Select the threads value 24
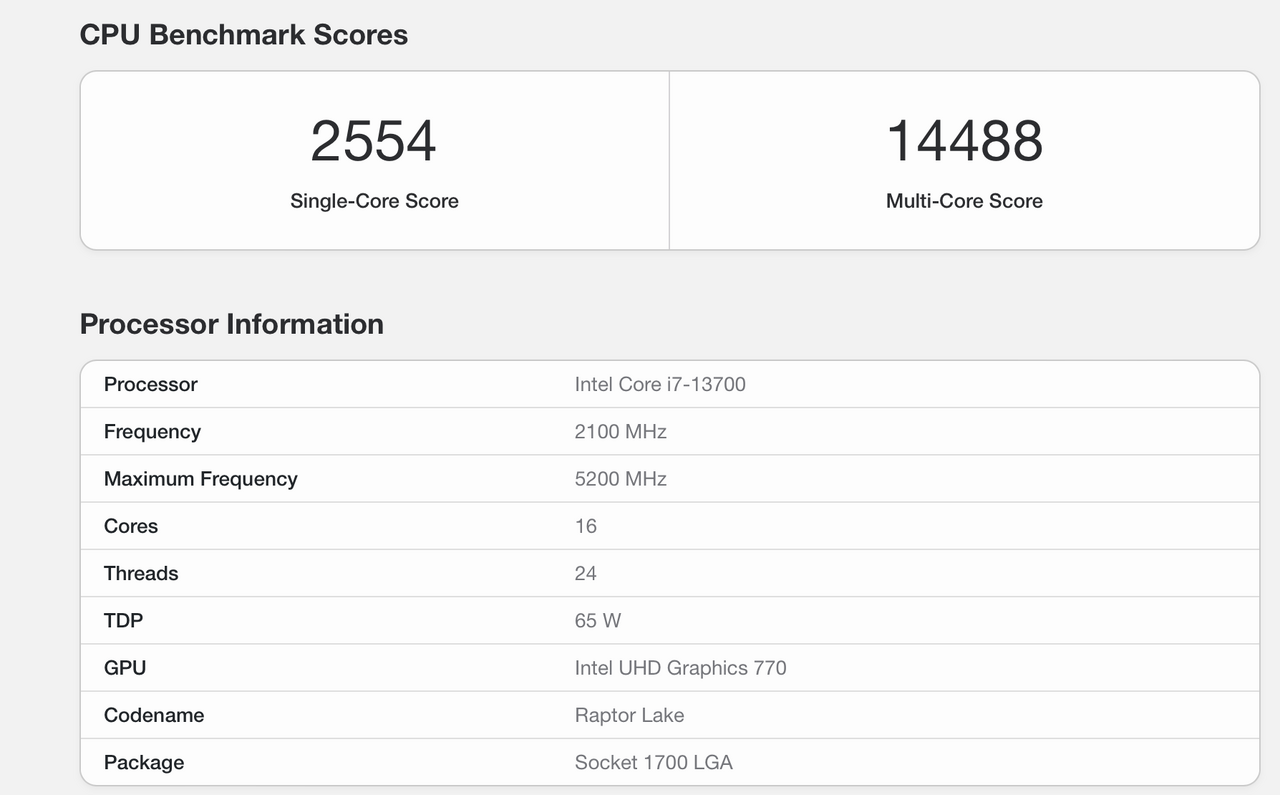This screenshot has height=795, width=1280. coord(586,573)
